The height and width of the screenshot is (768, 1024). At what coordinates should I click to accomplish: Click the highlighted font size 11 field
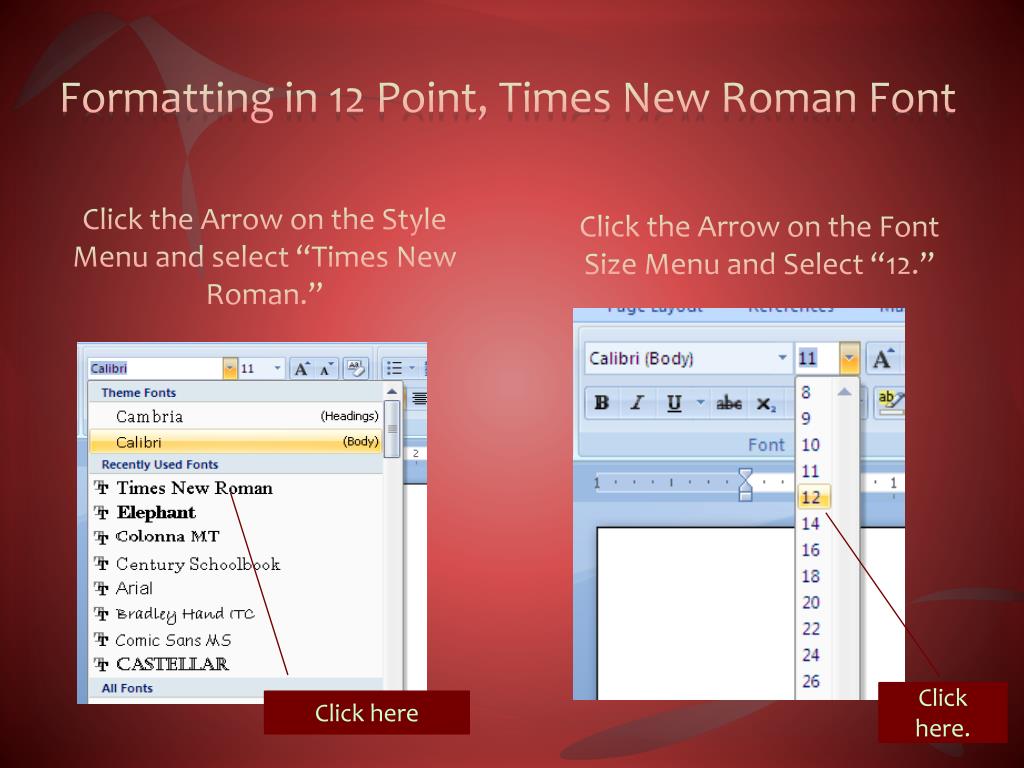pyautogui.click(x=816, y=359)
